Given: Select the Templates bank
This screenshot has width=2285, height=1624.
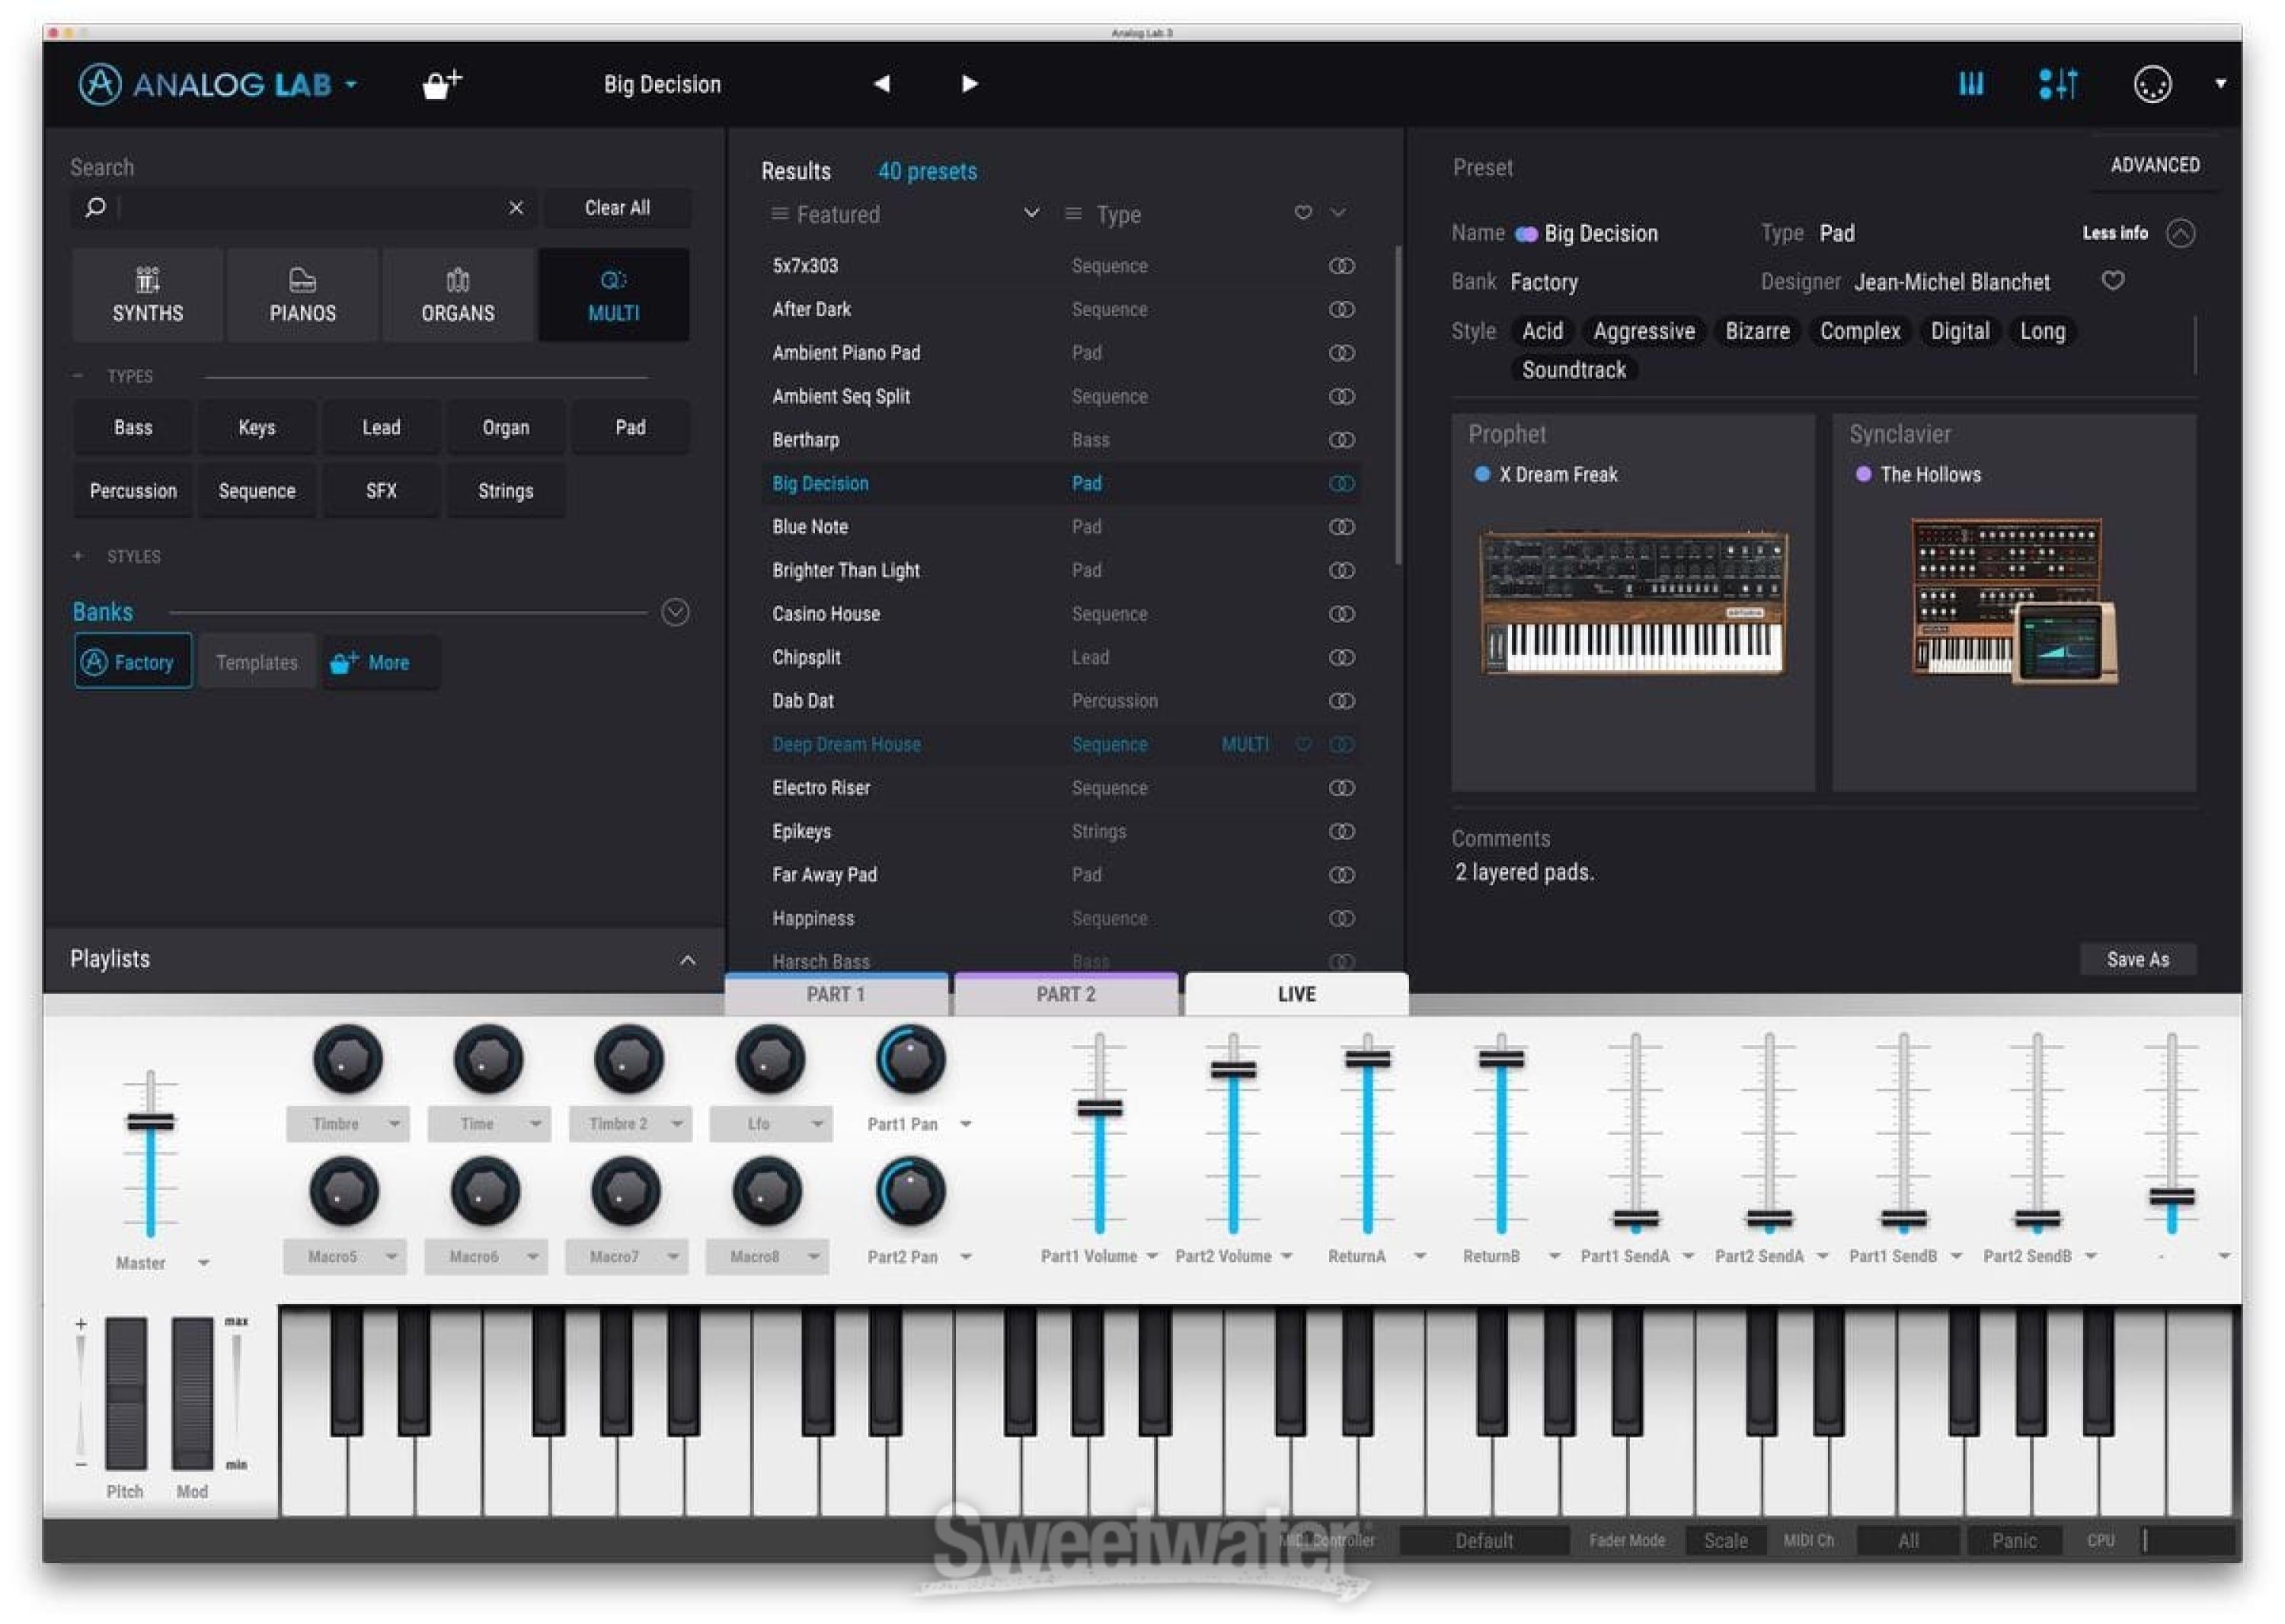Looking at the screenshot, I should coord(257,662).
